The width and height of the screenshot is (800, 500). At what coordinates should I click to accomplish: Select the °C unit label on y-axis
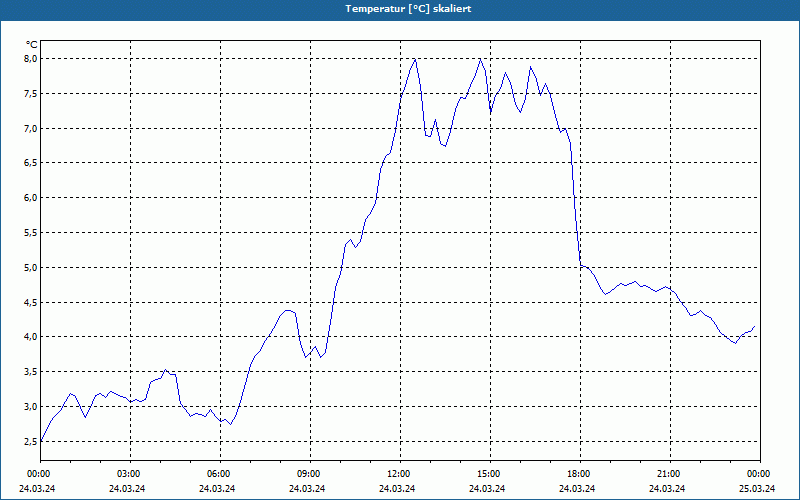(32, 45)
